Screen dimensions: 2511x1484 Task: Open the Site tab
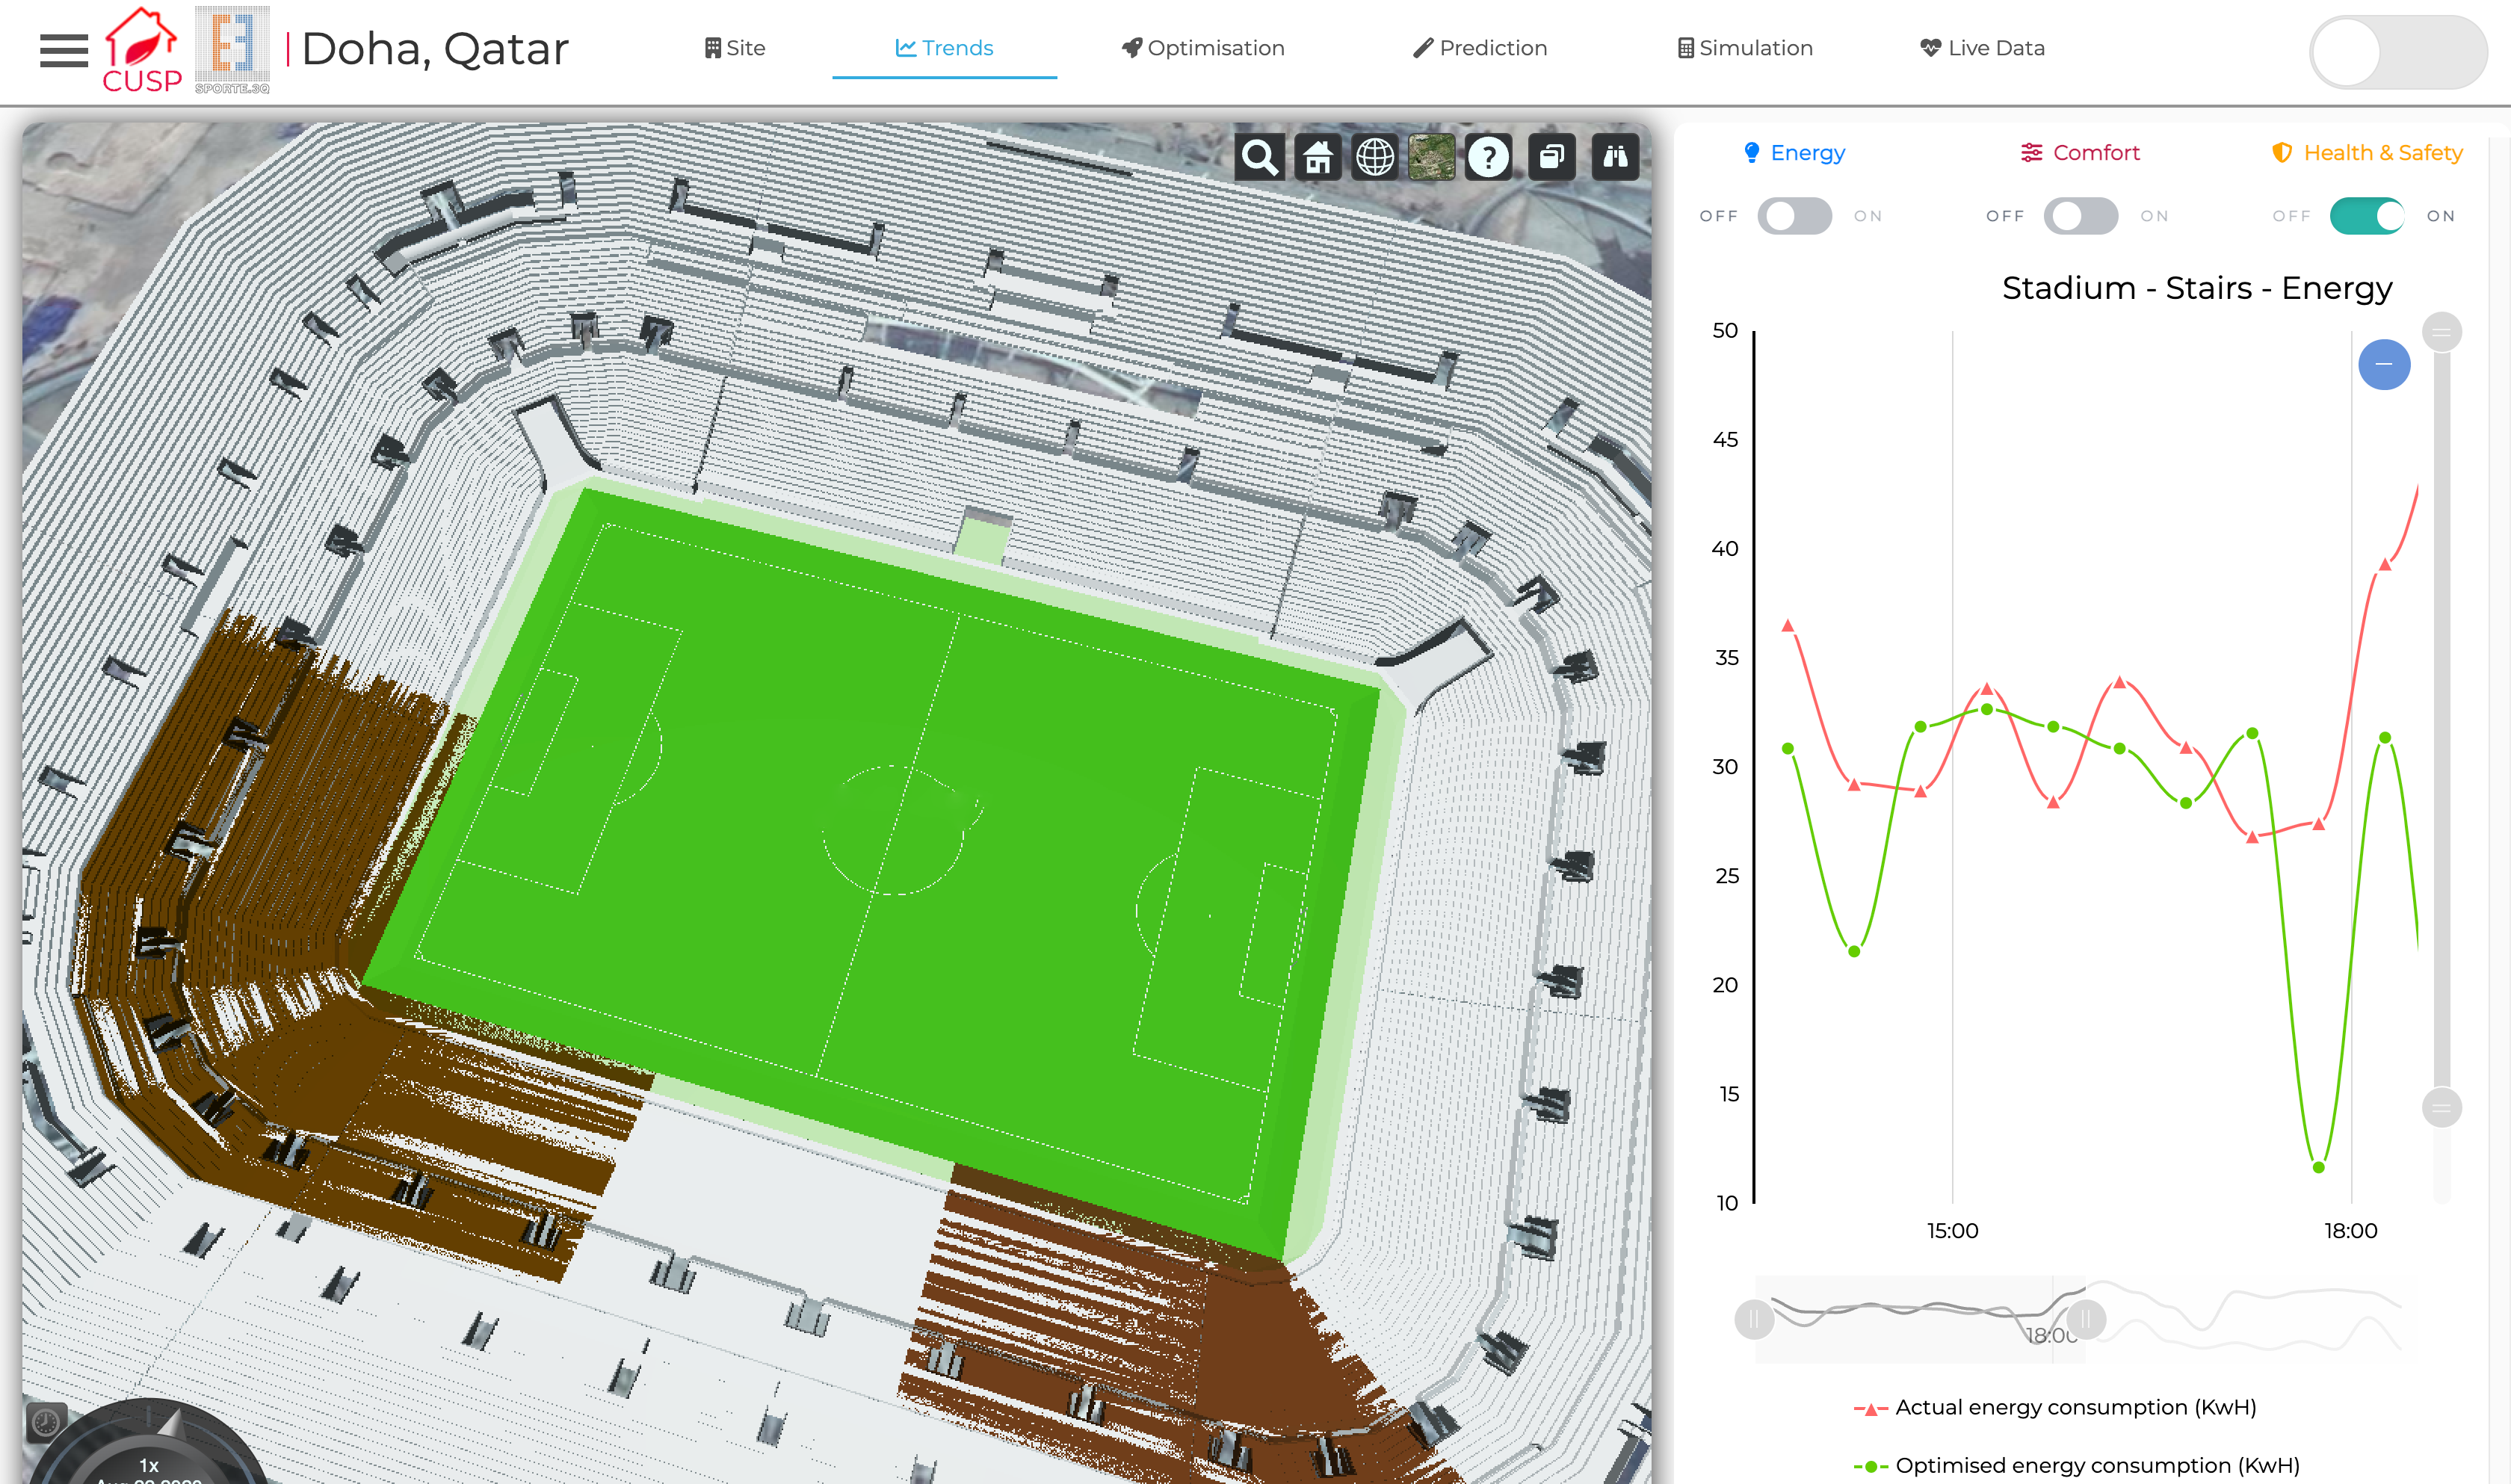(x=735, y=48)
